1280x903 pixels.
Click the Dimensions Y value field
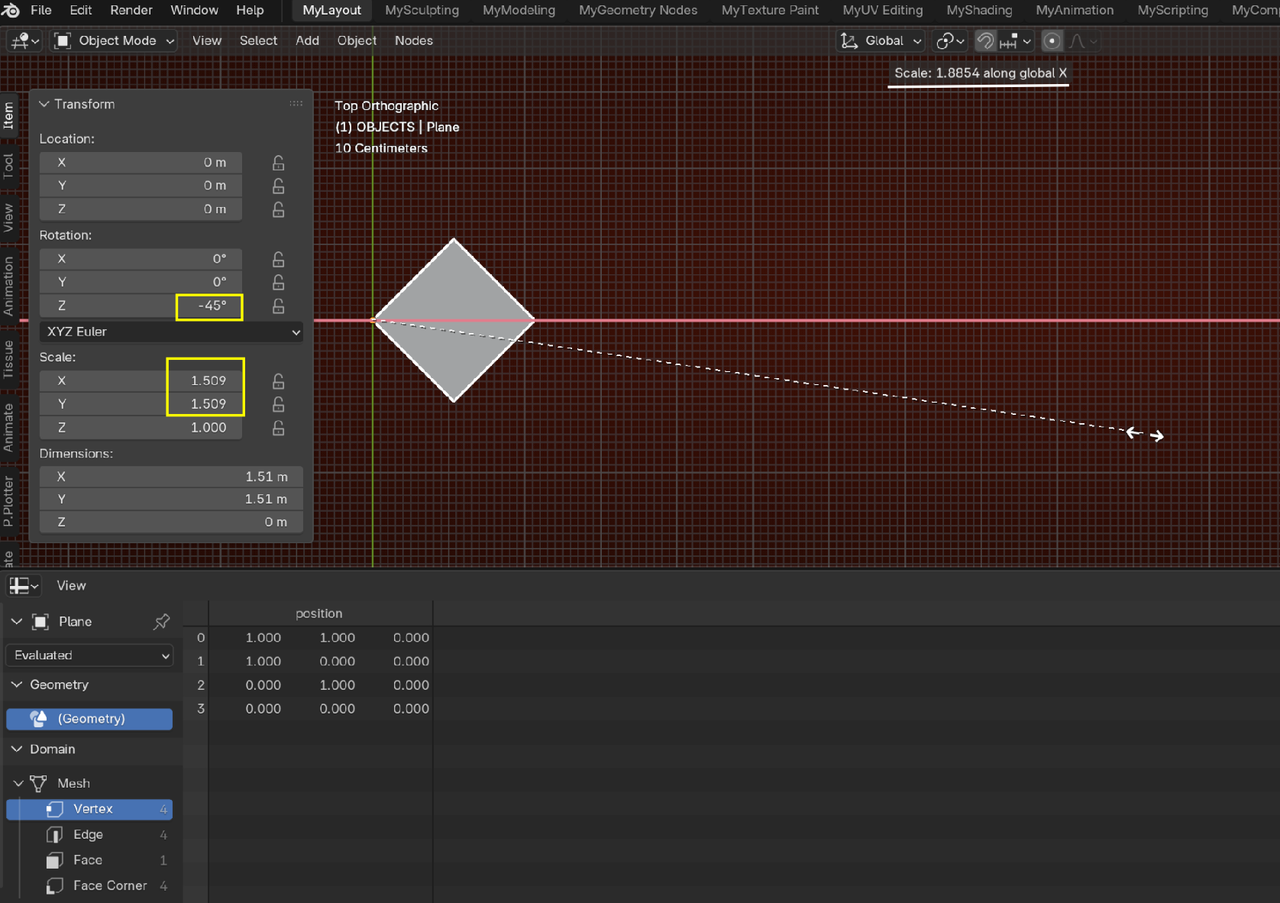click(x=171, y=499)
